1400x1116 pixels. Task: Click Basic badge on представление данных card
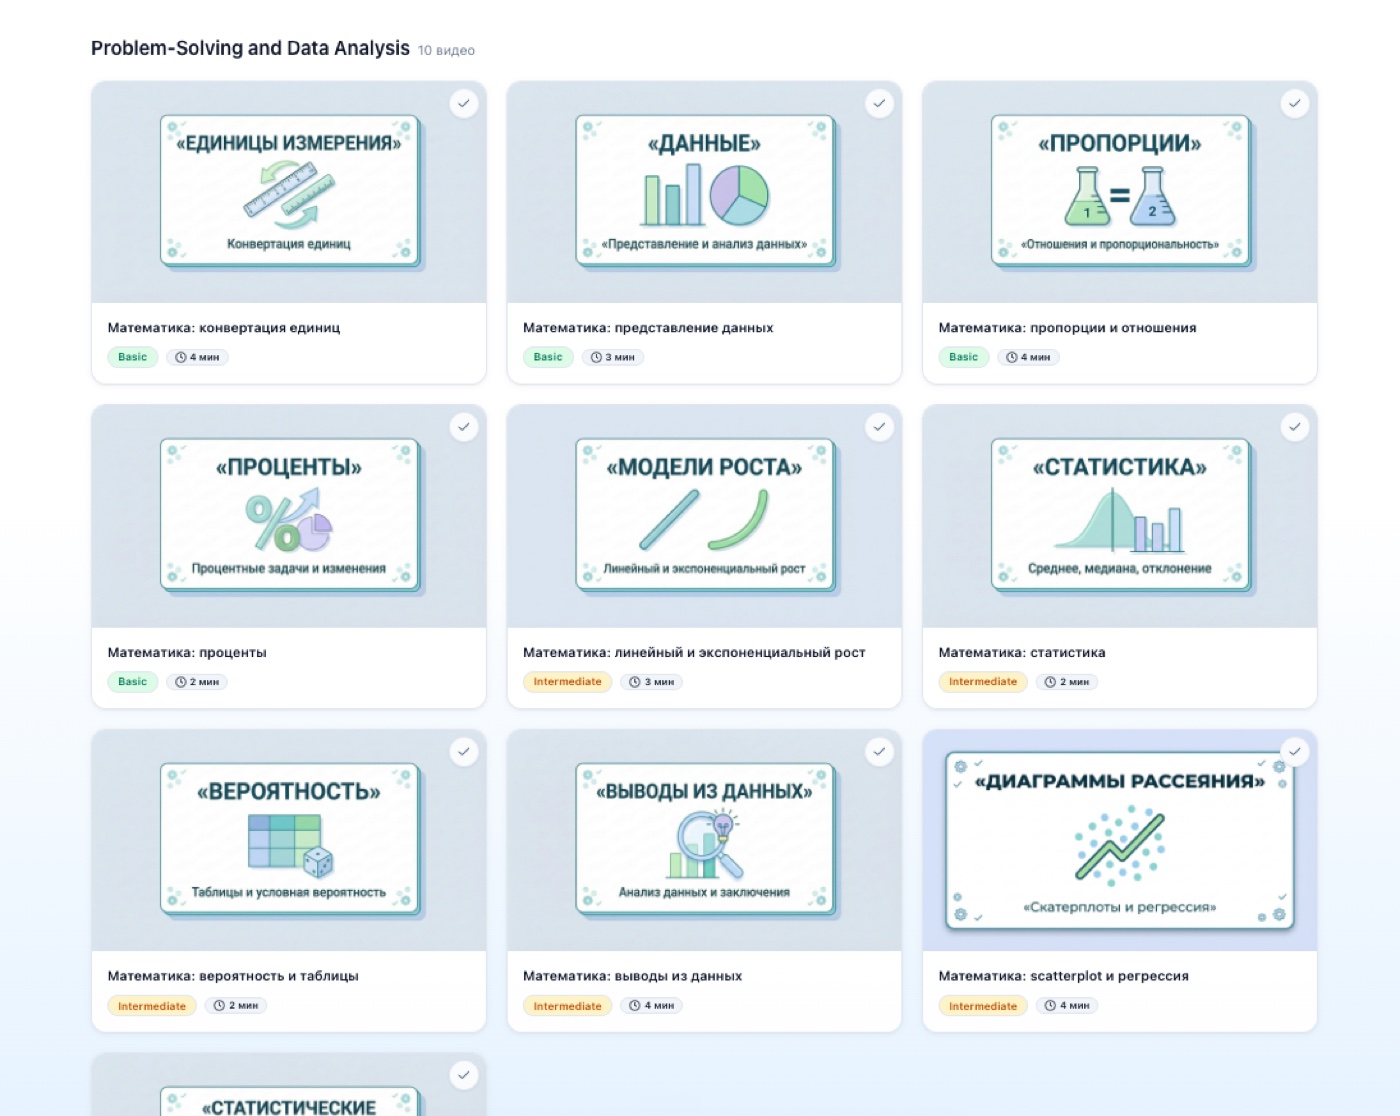(548, 357)
